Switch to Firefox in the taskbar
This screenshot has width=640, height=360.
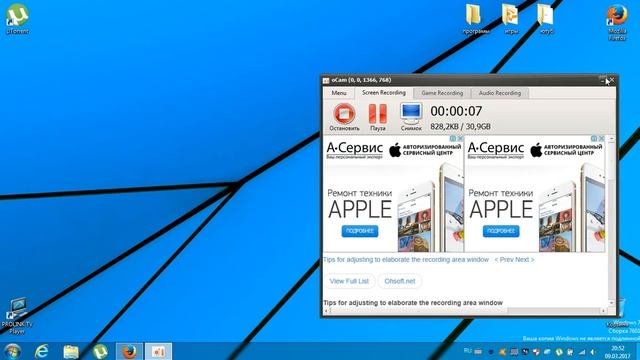click(x=129, y=351)
